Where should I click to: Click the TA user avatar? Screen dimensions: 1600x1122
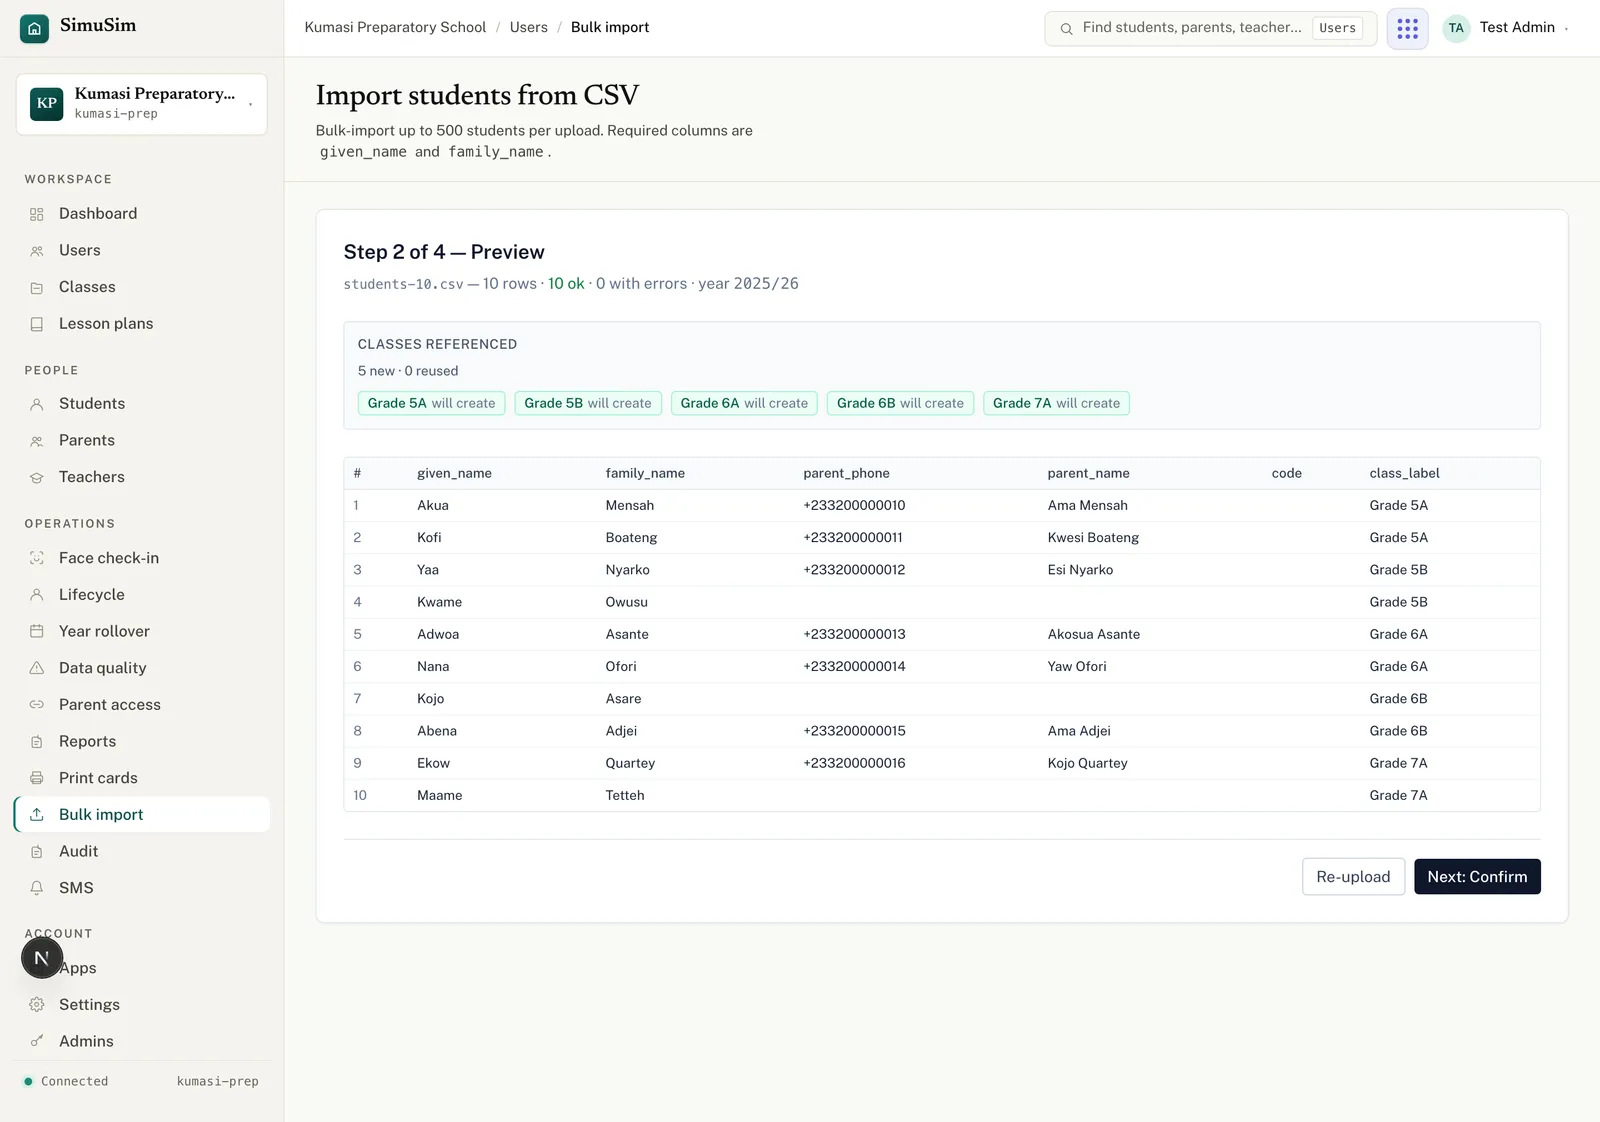click(1456, 28)
